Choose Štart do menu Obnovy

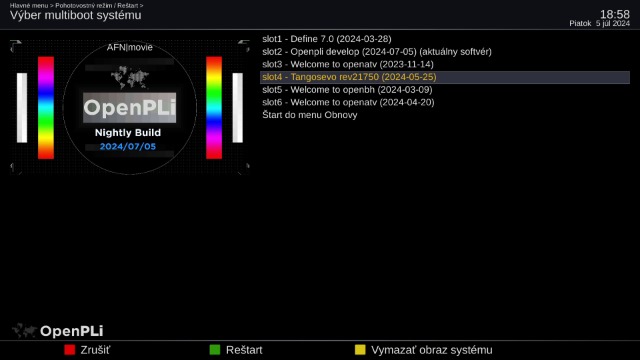coord(445,115)
